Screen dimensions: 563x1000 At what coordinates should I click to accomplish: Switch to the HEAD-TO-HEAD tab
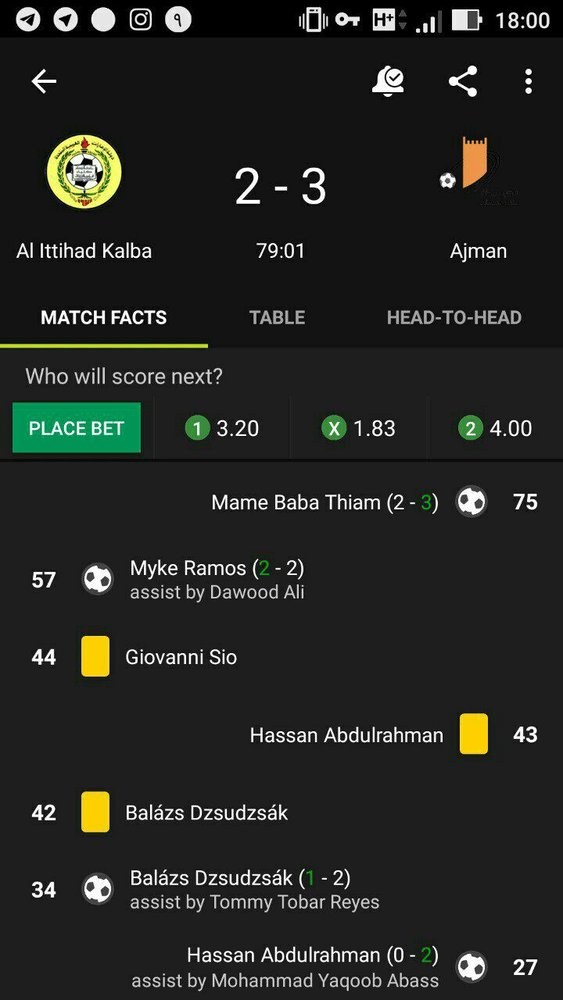click(x=454, y=318)
